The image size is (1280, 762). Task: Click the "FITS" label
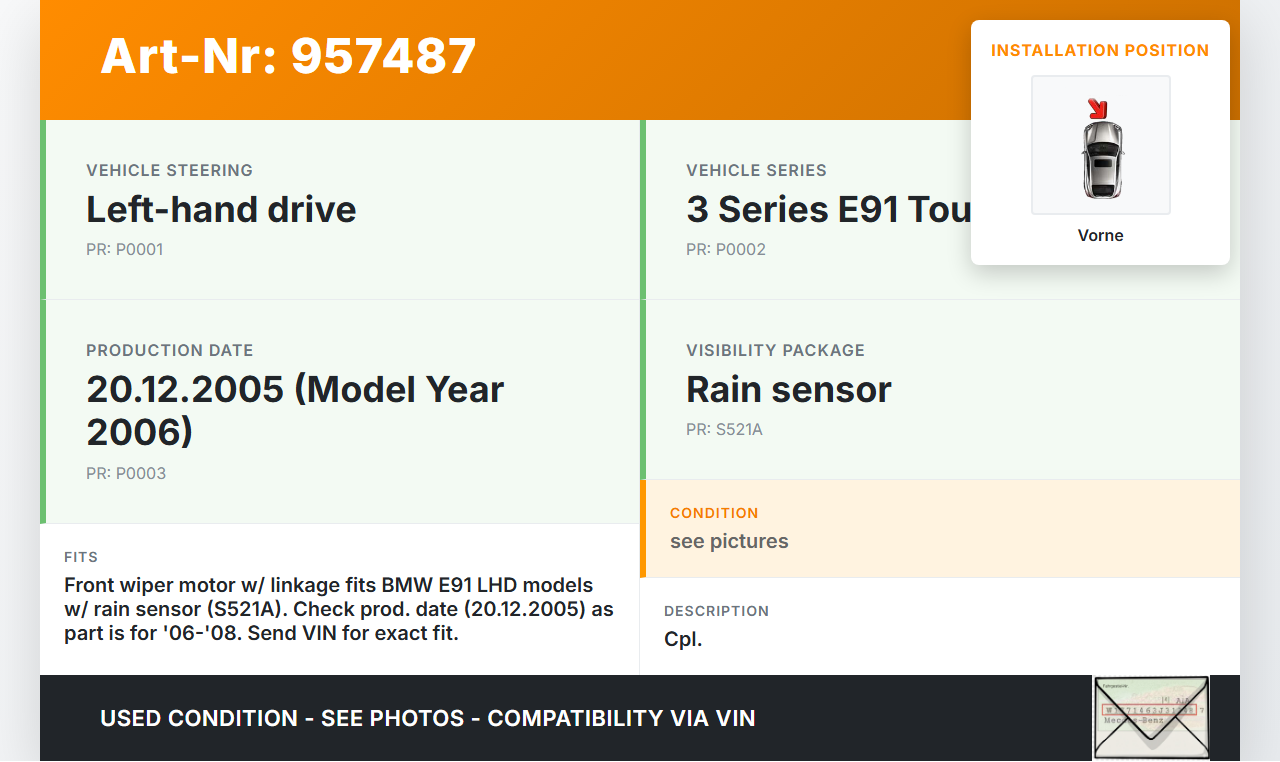coord(81,557)
